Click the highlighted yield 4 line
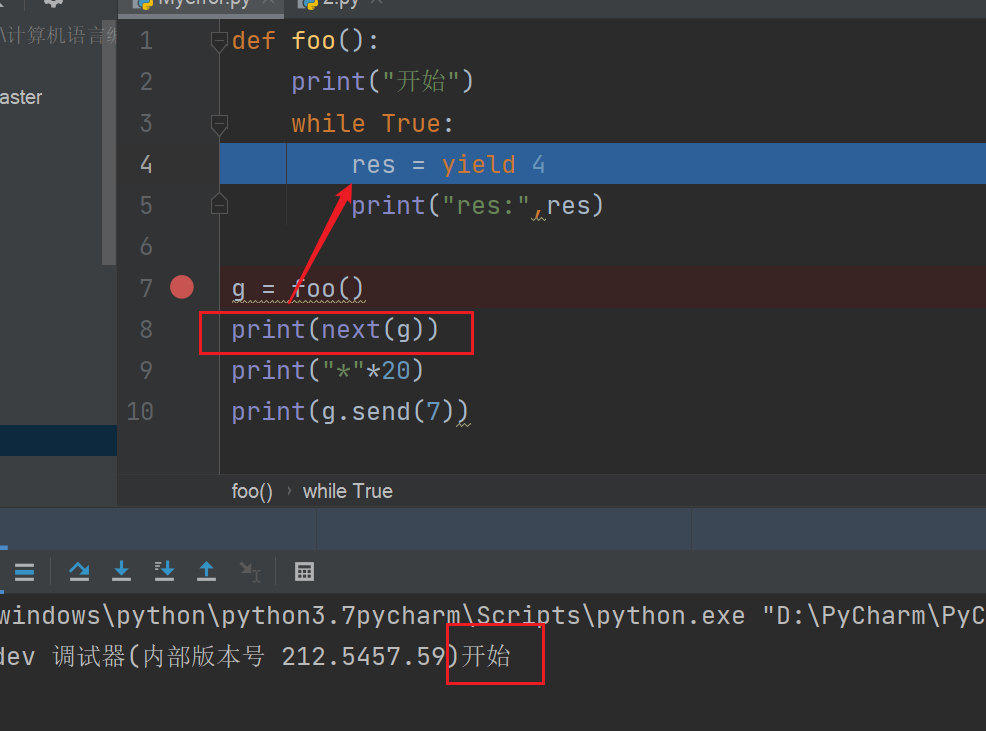The height and width of the screenshot is (731, 986). [x=600, y=164]
